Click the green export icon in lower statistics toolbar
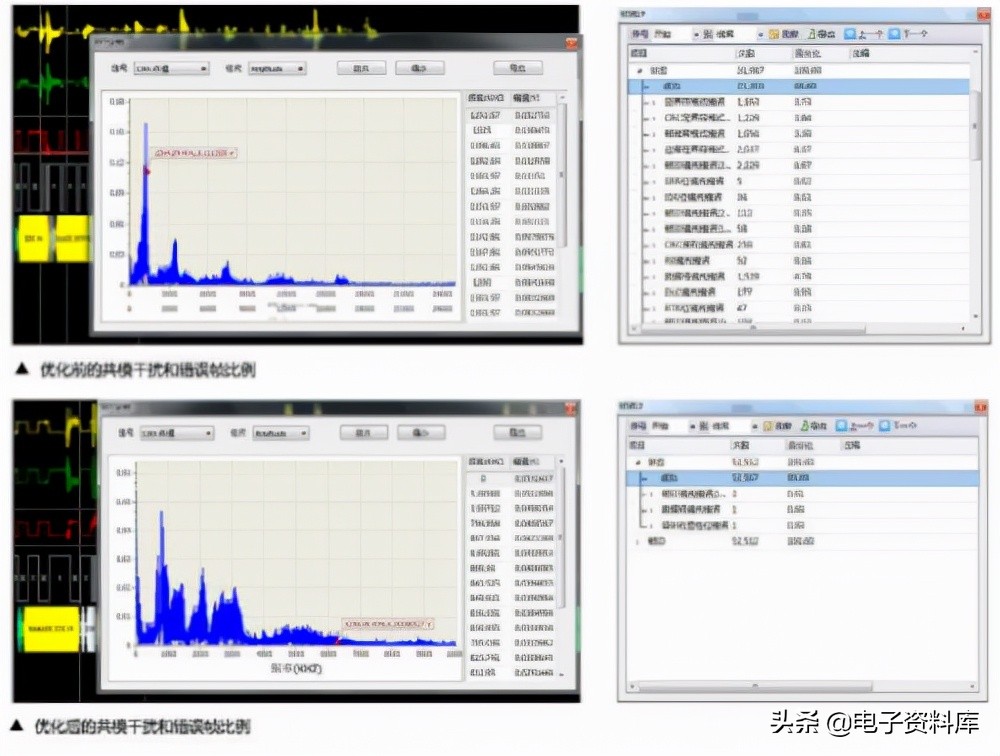Viewport: 1000px width, 756px height. [805, 426]
